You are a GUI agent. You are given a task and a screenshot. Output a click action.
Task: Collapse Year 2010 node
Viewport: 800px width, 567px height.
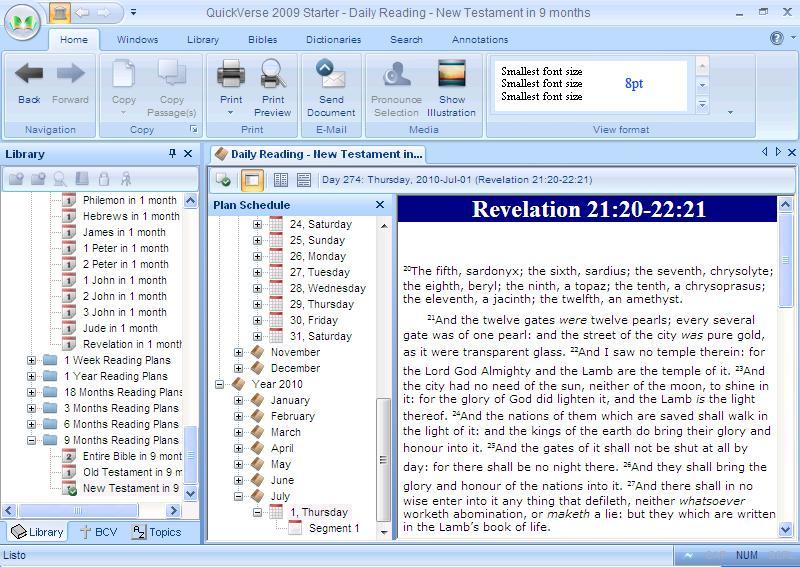[x=219, y=384]
